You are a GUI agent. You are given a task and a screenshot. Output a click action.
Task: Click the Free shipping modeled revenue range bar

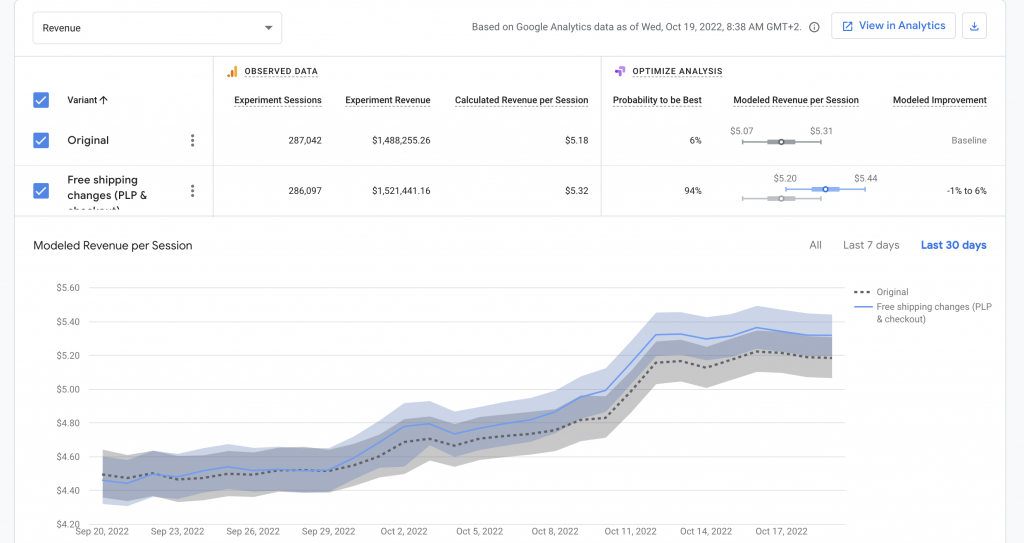[x=825, y=189]
